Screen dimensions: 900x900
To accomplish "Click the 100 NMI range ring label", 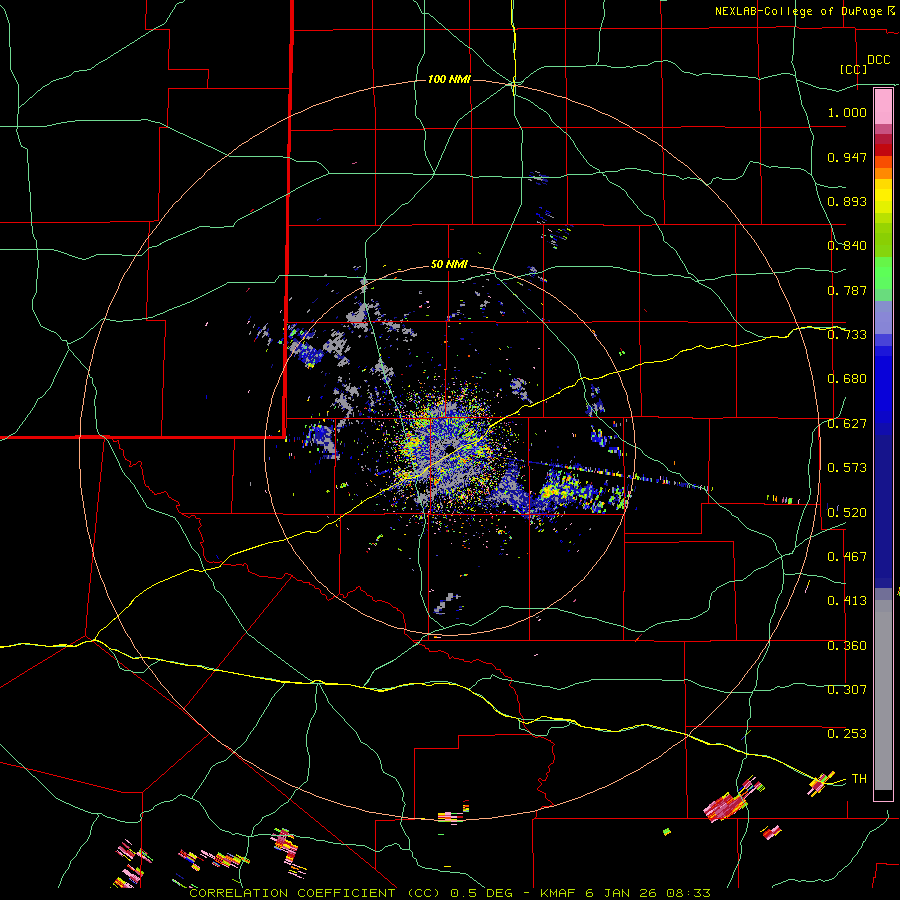I will point(449,79).
